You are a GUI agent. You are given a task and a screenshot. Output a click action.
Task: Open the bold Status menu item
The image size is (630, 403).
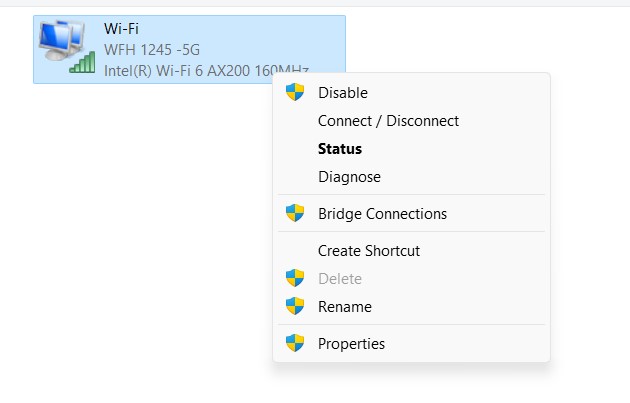click(x=340, y=149)
